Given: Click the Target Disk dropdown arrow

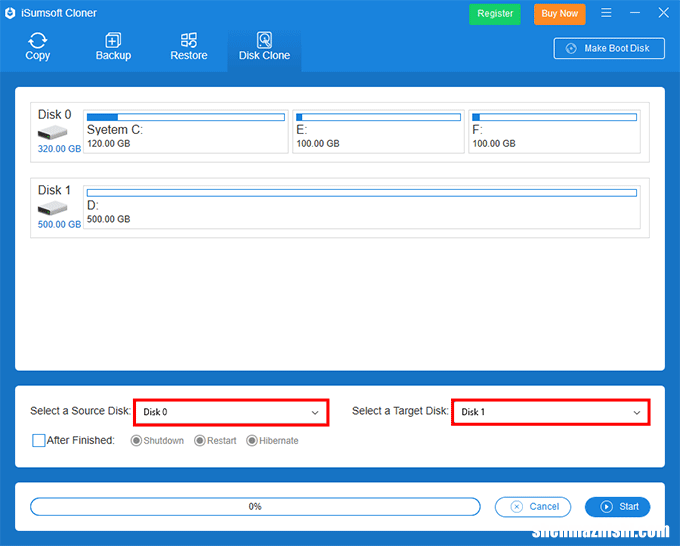Looking at the screenshot, I should pyautogui.click(x=637, y=412).
